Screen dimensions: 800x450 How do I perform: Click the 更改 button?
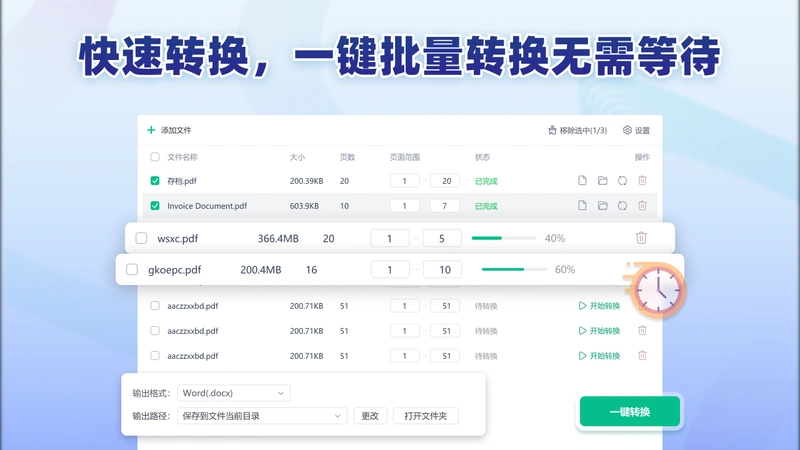pos(370,416)
